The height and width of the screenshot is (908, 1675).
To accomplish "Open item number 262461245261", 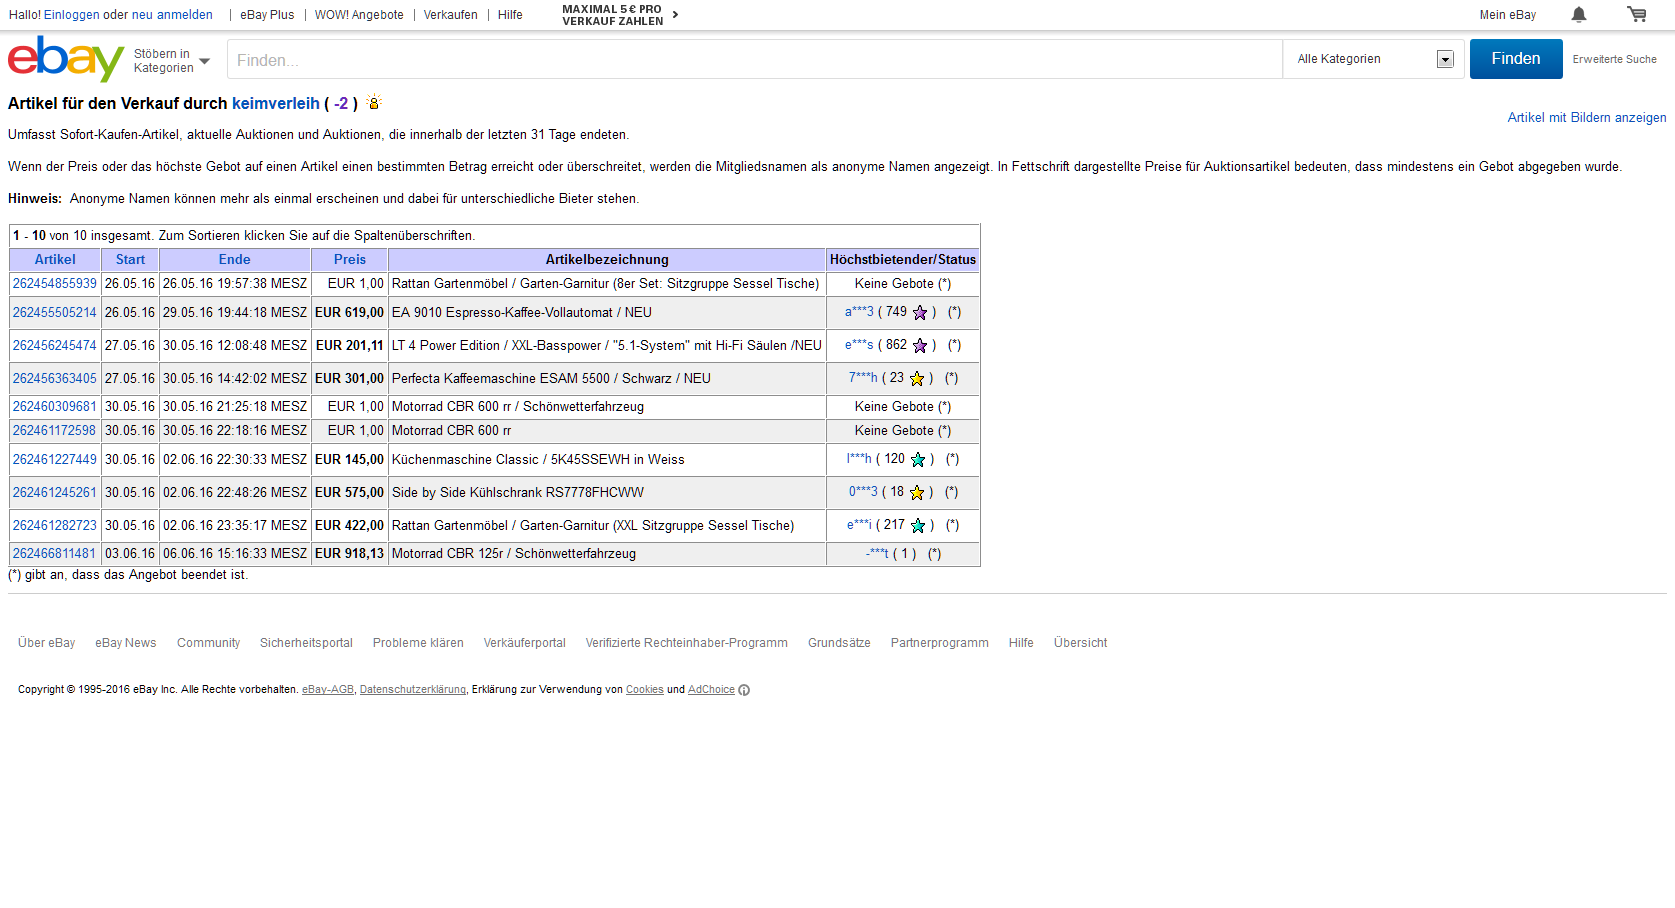I will tap(55, 493).
